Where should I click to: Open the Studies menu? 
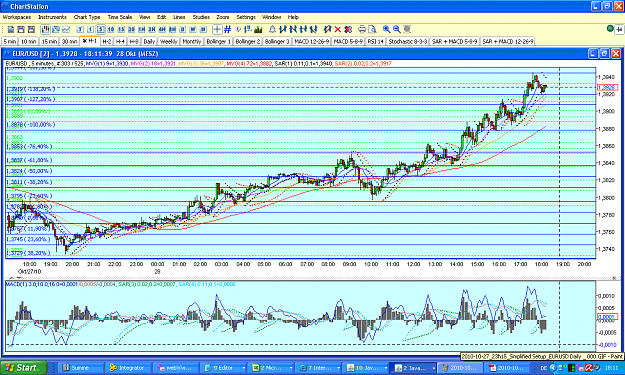201,17
